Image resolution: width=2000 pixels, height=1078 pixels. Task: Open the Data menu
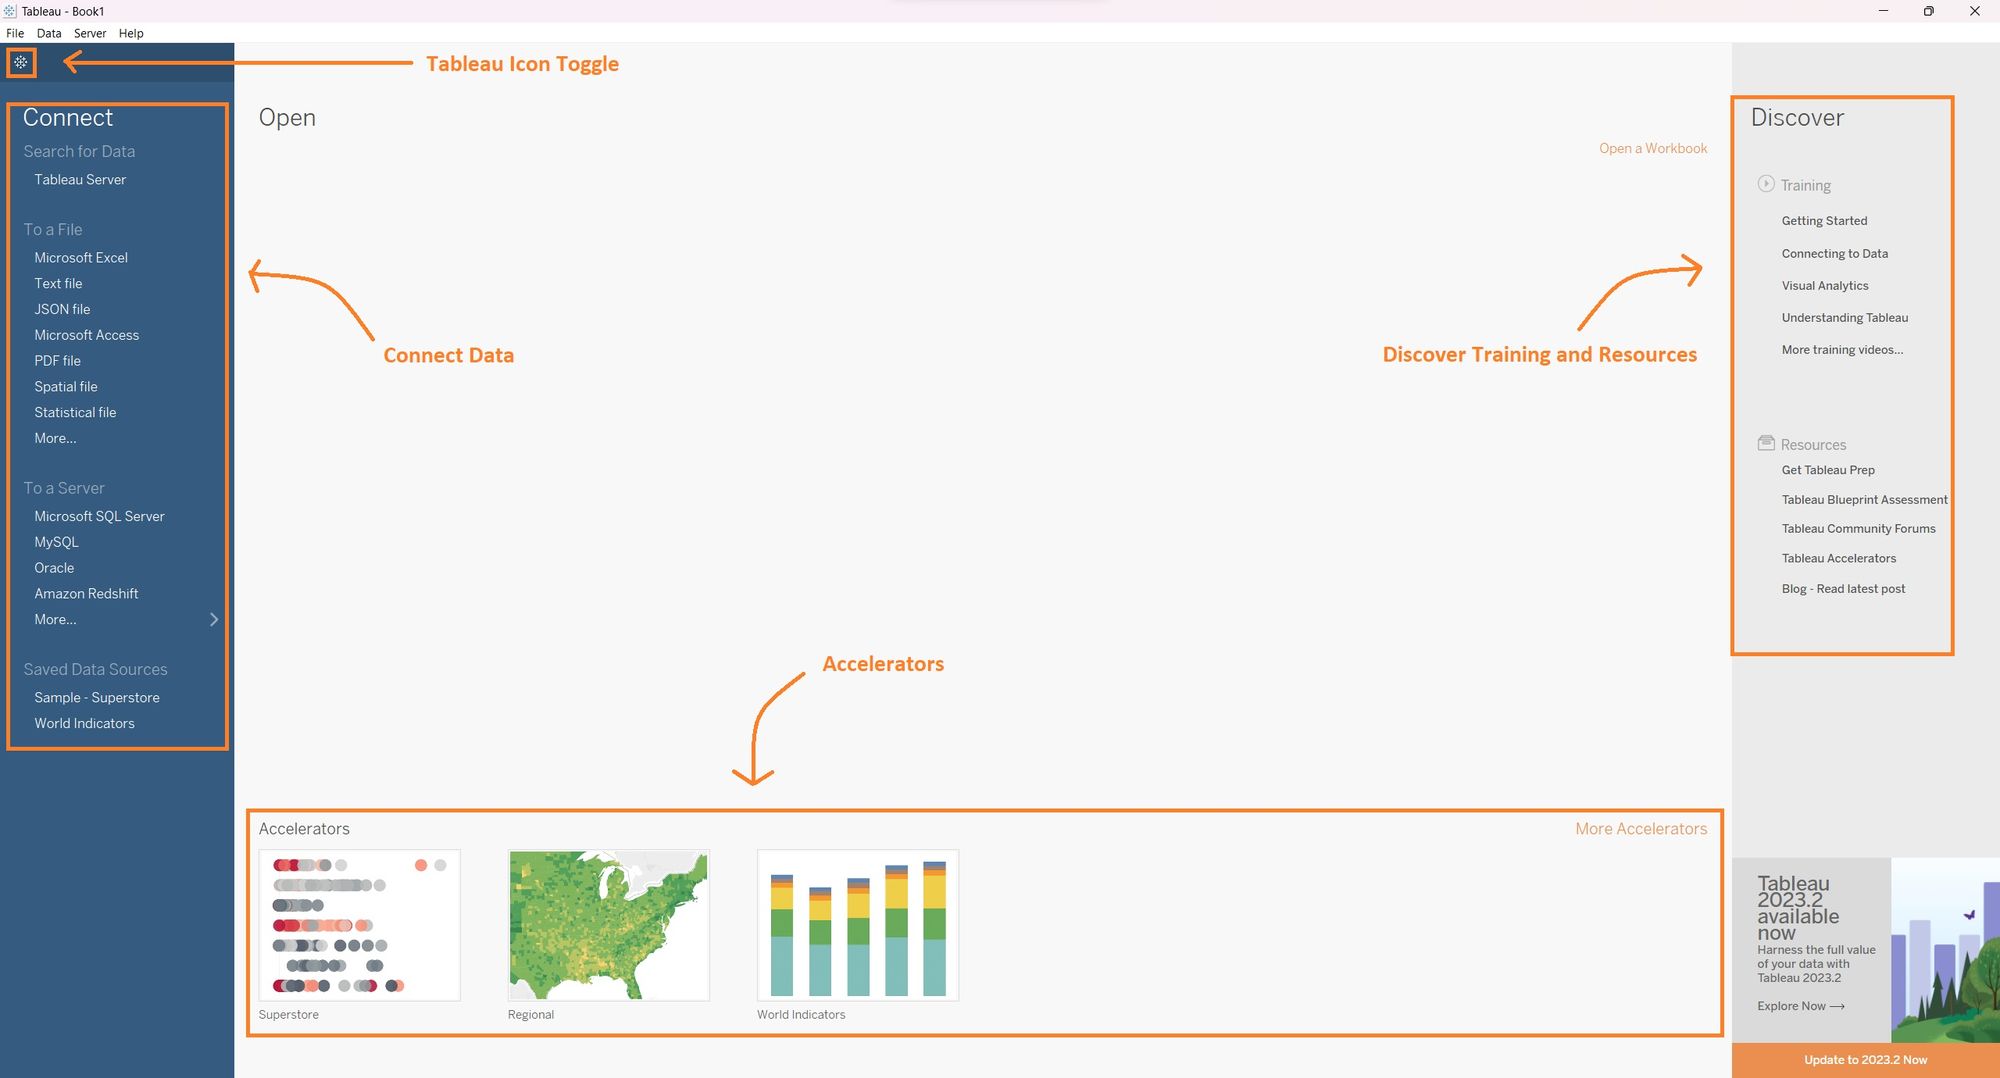click(49, 33)
